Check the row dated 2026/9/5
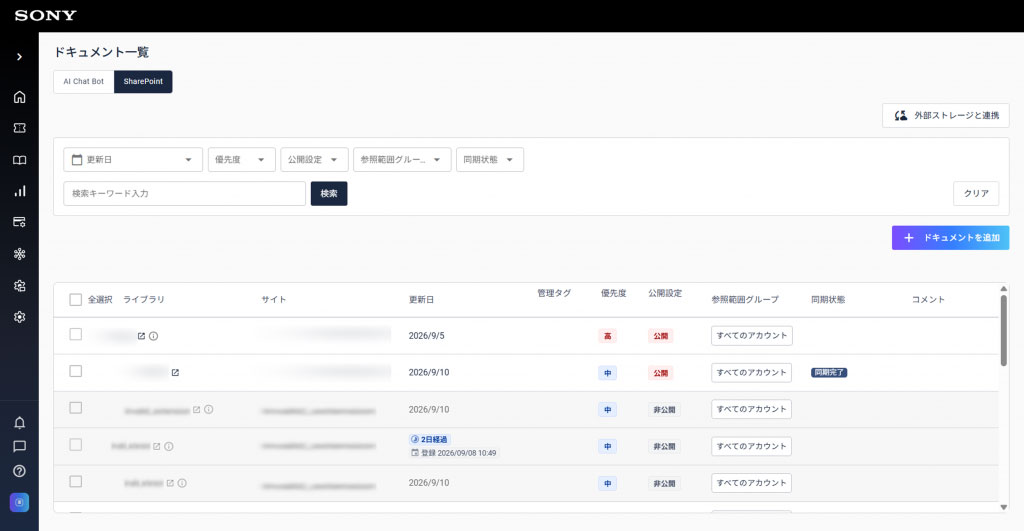The width and height of the screenshot is (1024, 531). tap(76, 334)
